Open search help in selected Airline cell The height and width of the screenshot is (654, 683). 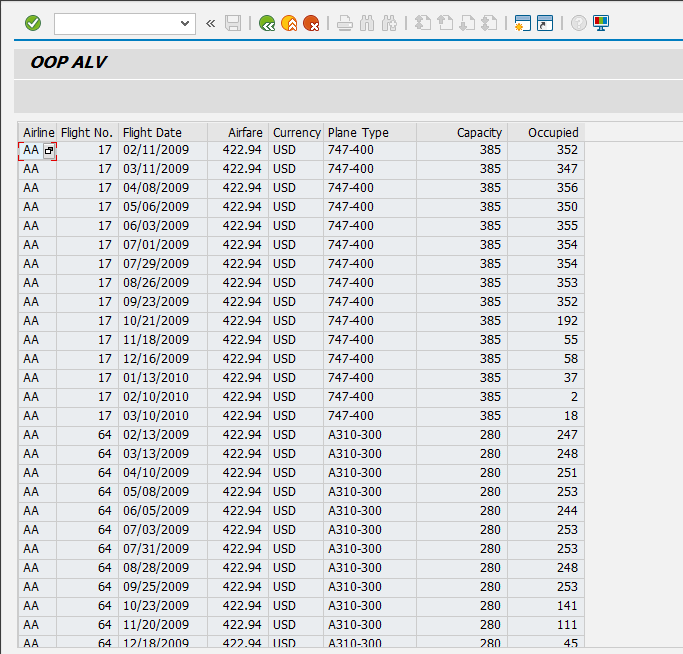[49, 150]
